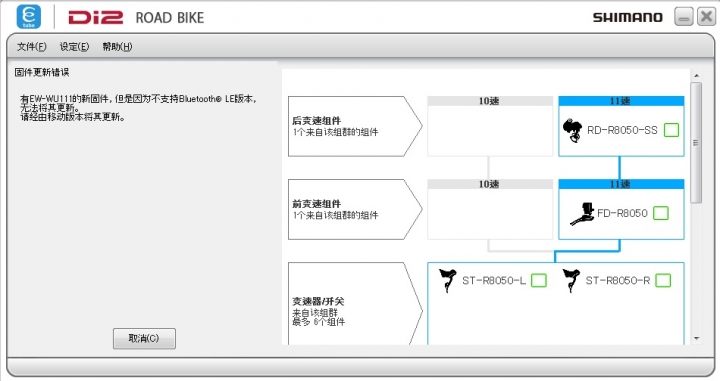Click the front derailleur icon beside FD-R8050
Image resolution: width=720 pixels, height=381 pixels.
582,214
